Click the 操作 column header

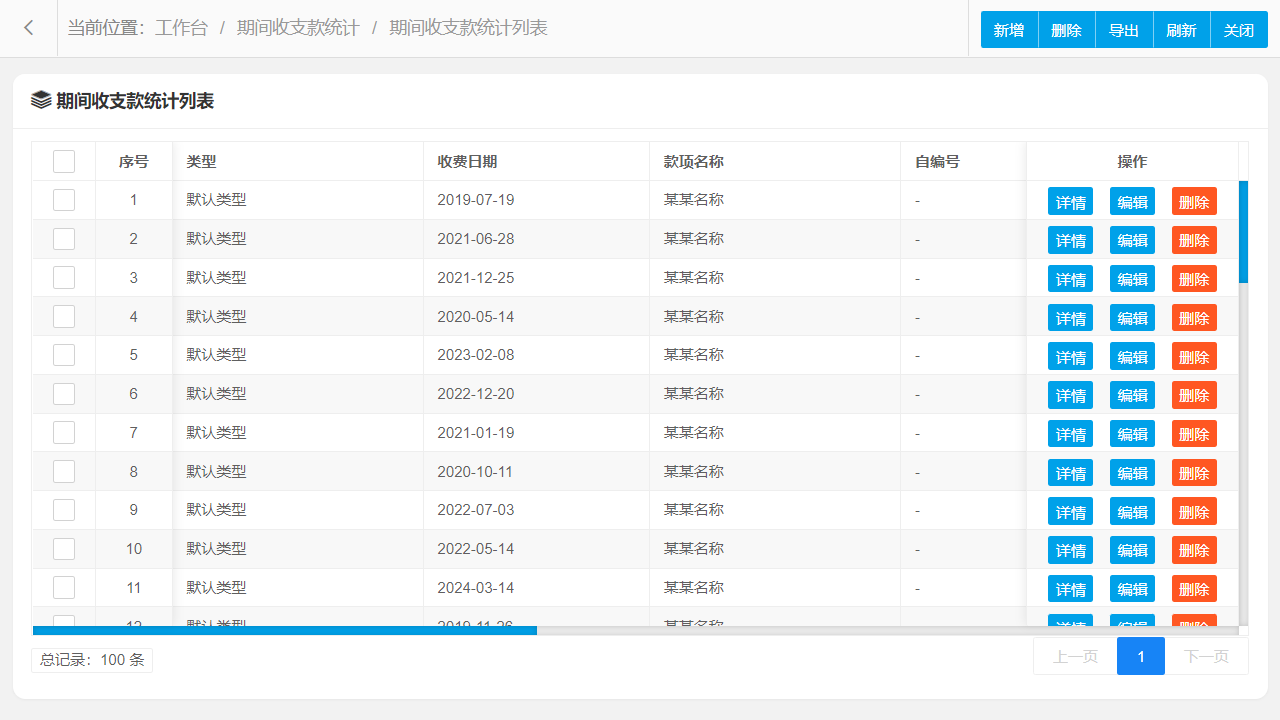click(x=1132, y=161)
